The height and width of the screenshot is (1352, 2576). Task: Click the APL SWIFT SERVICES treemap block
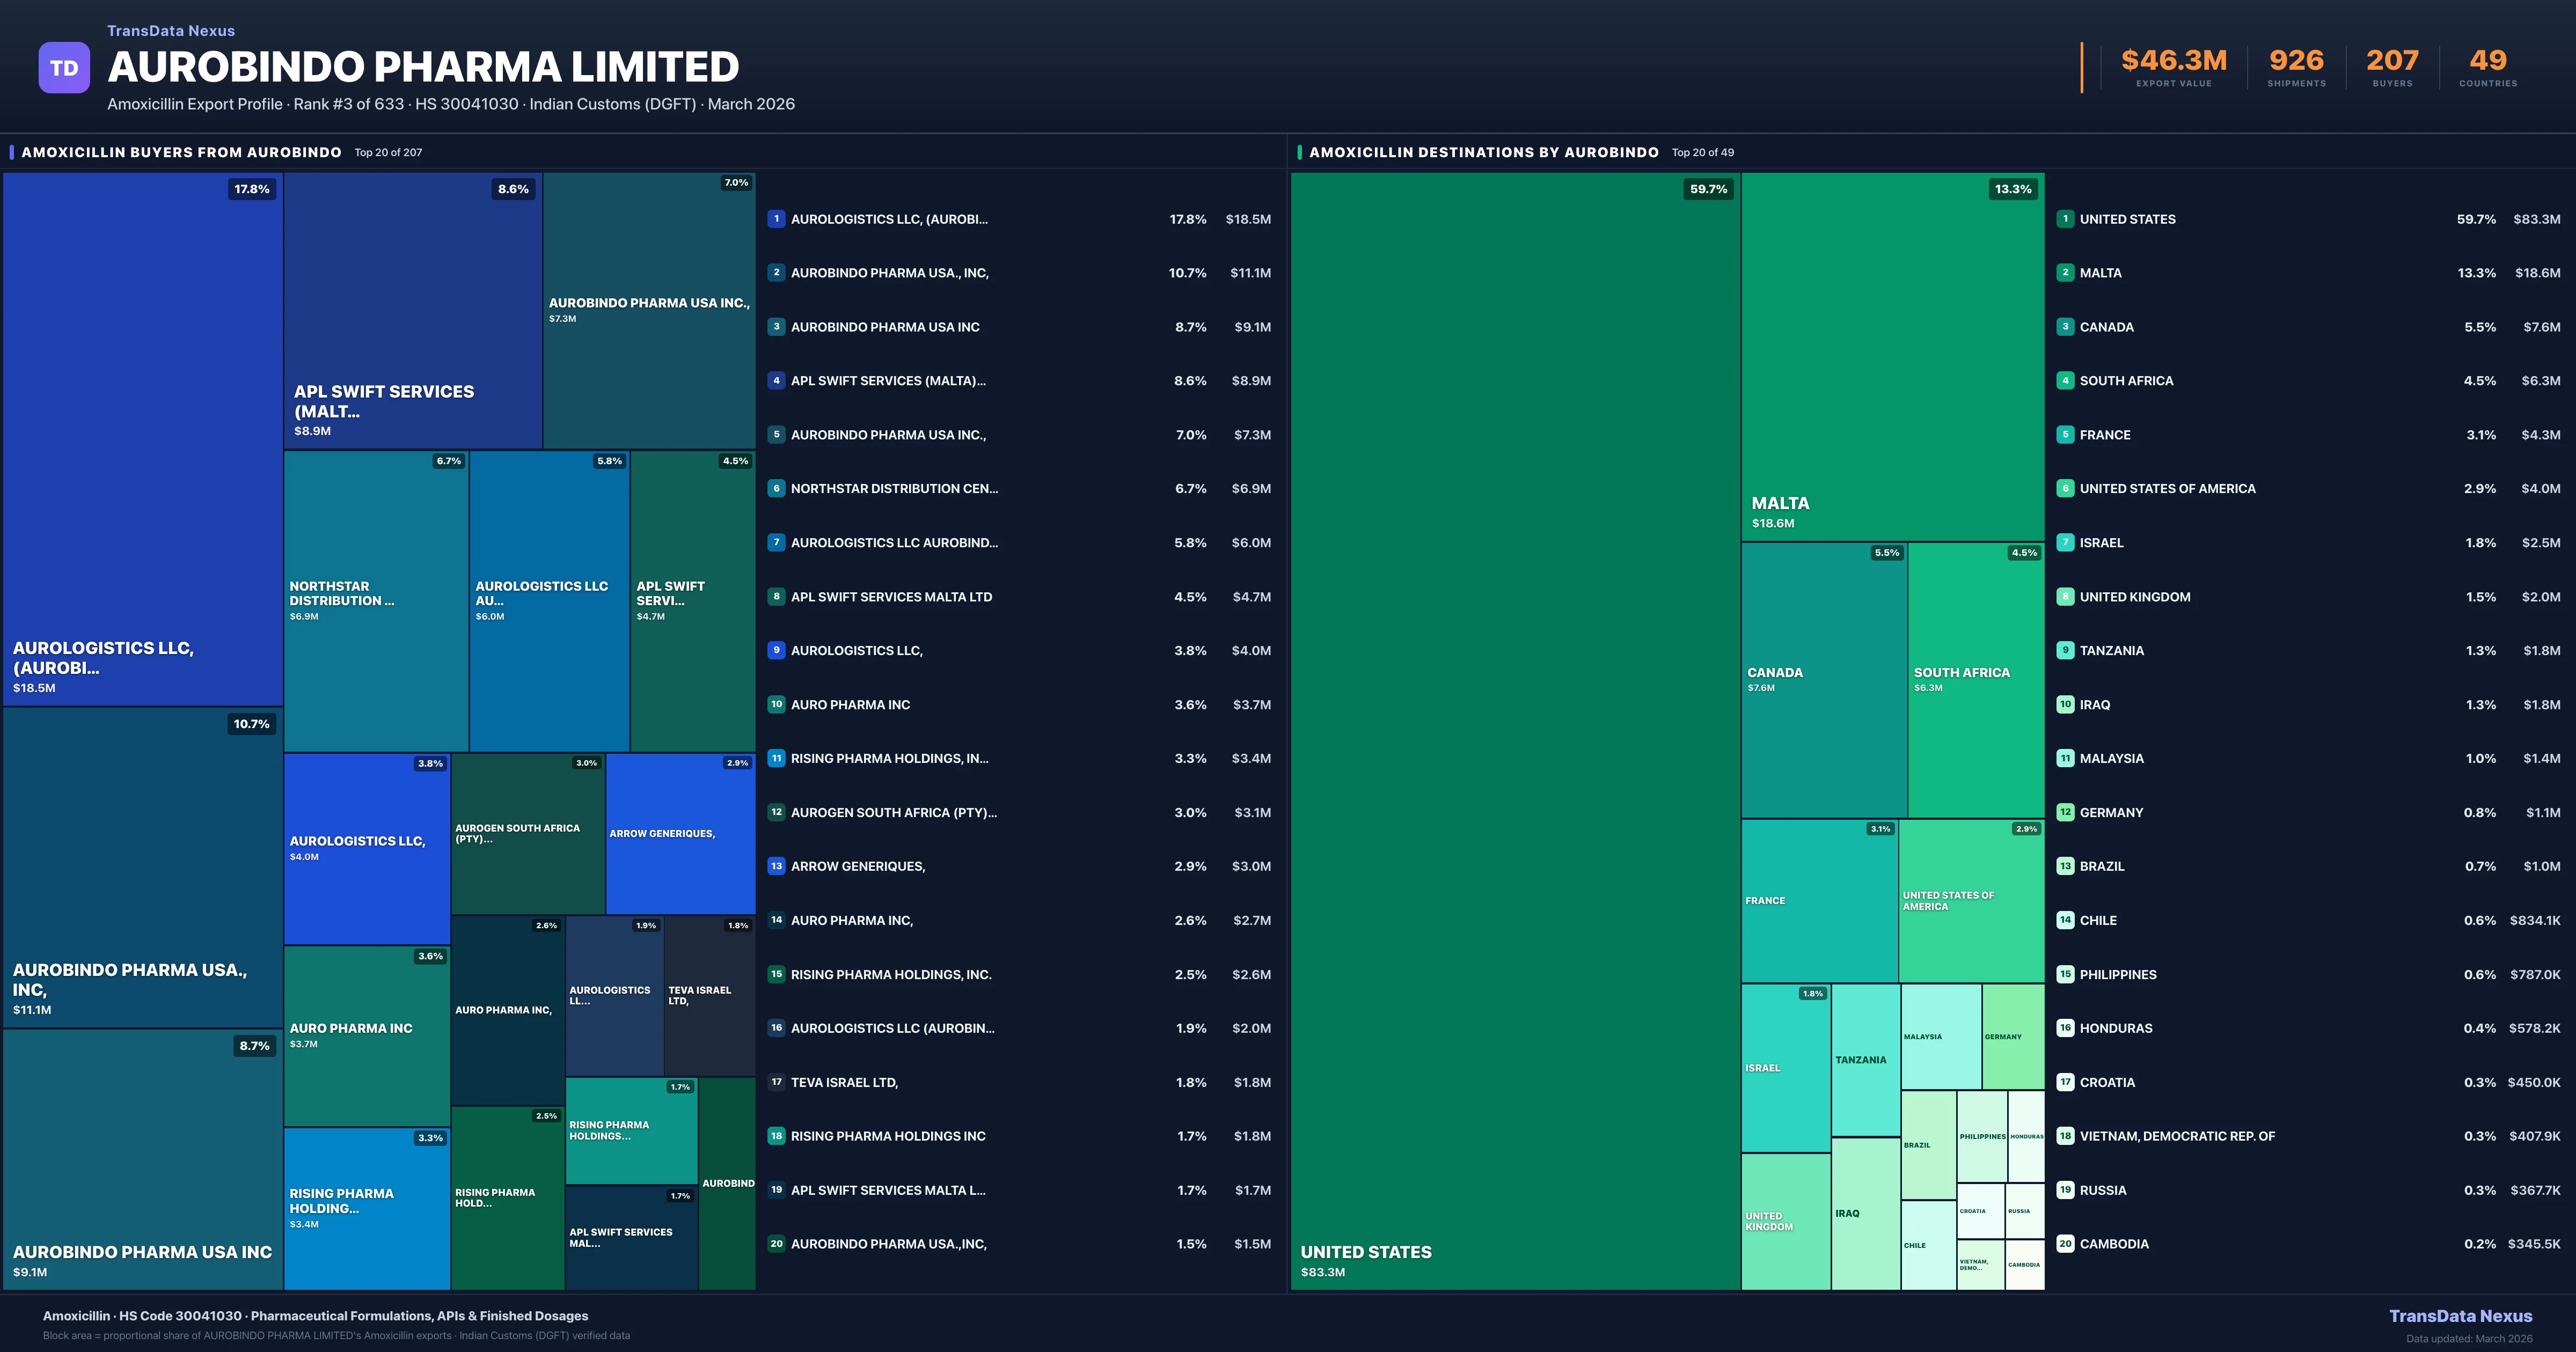pyautogui.click(x=412, y=310)
